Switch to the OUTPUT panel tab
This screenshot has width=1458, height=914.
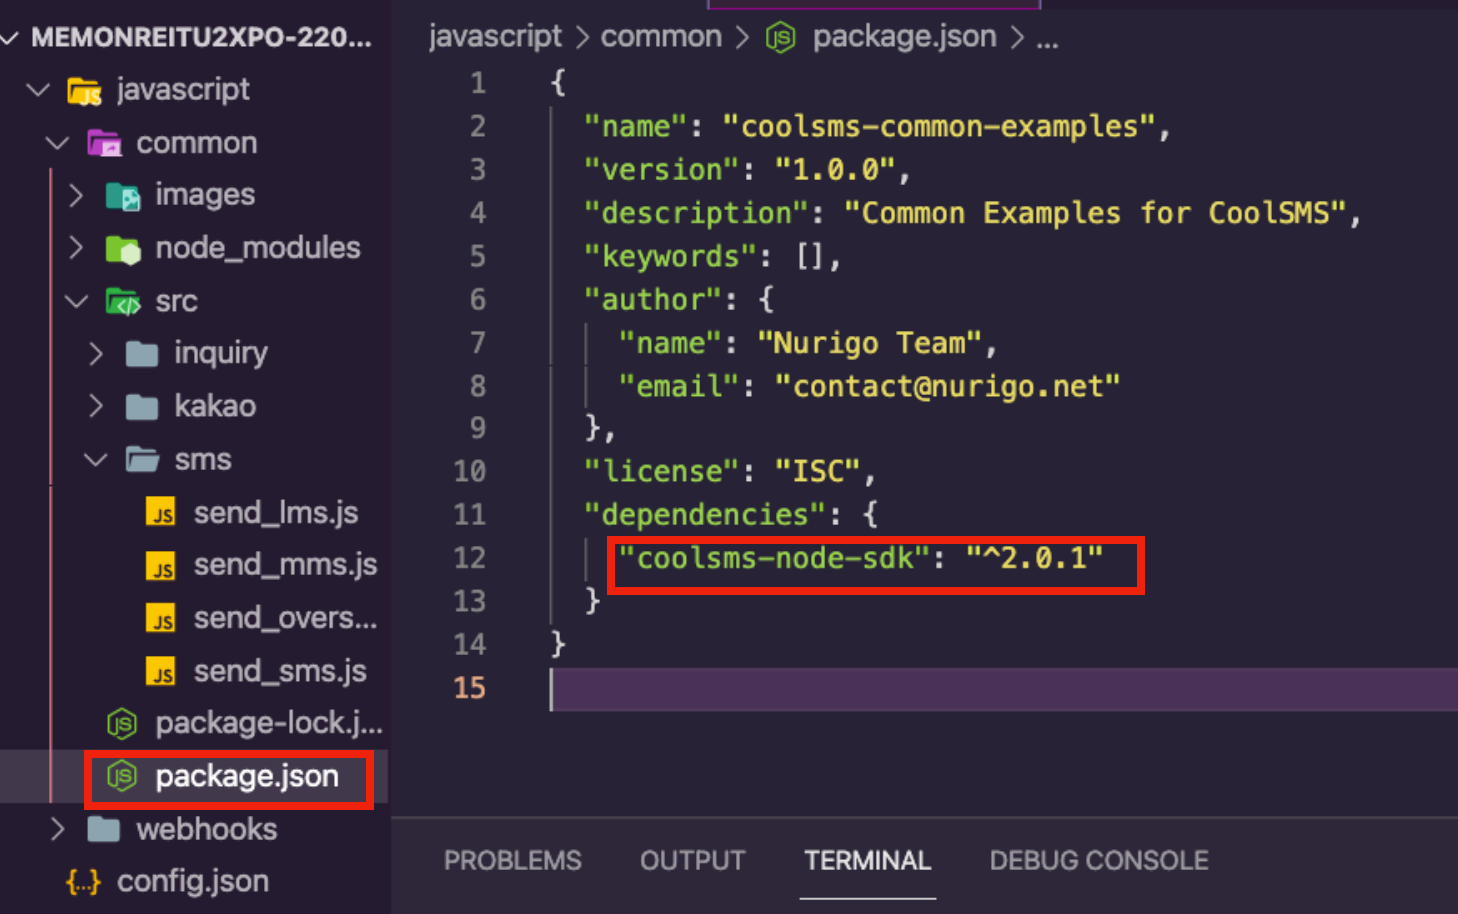693,861
